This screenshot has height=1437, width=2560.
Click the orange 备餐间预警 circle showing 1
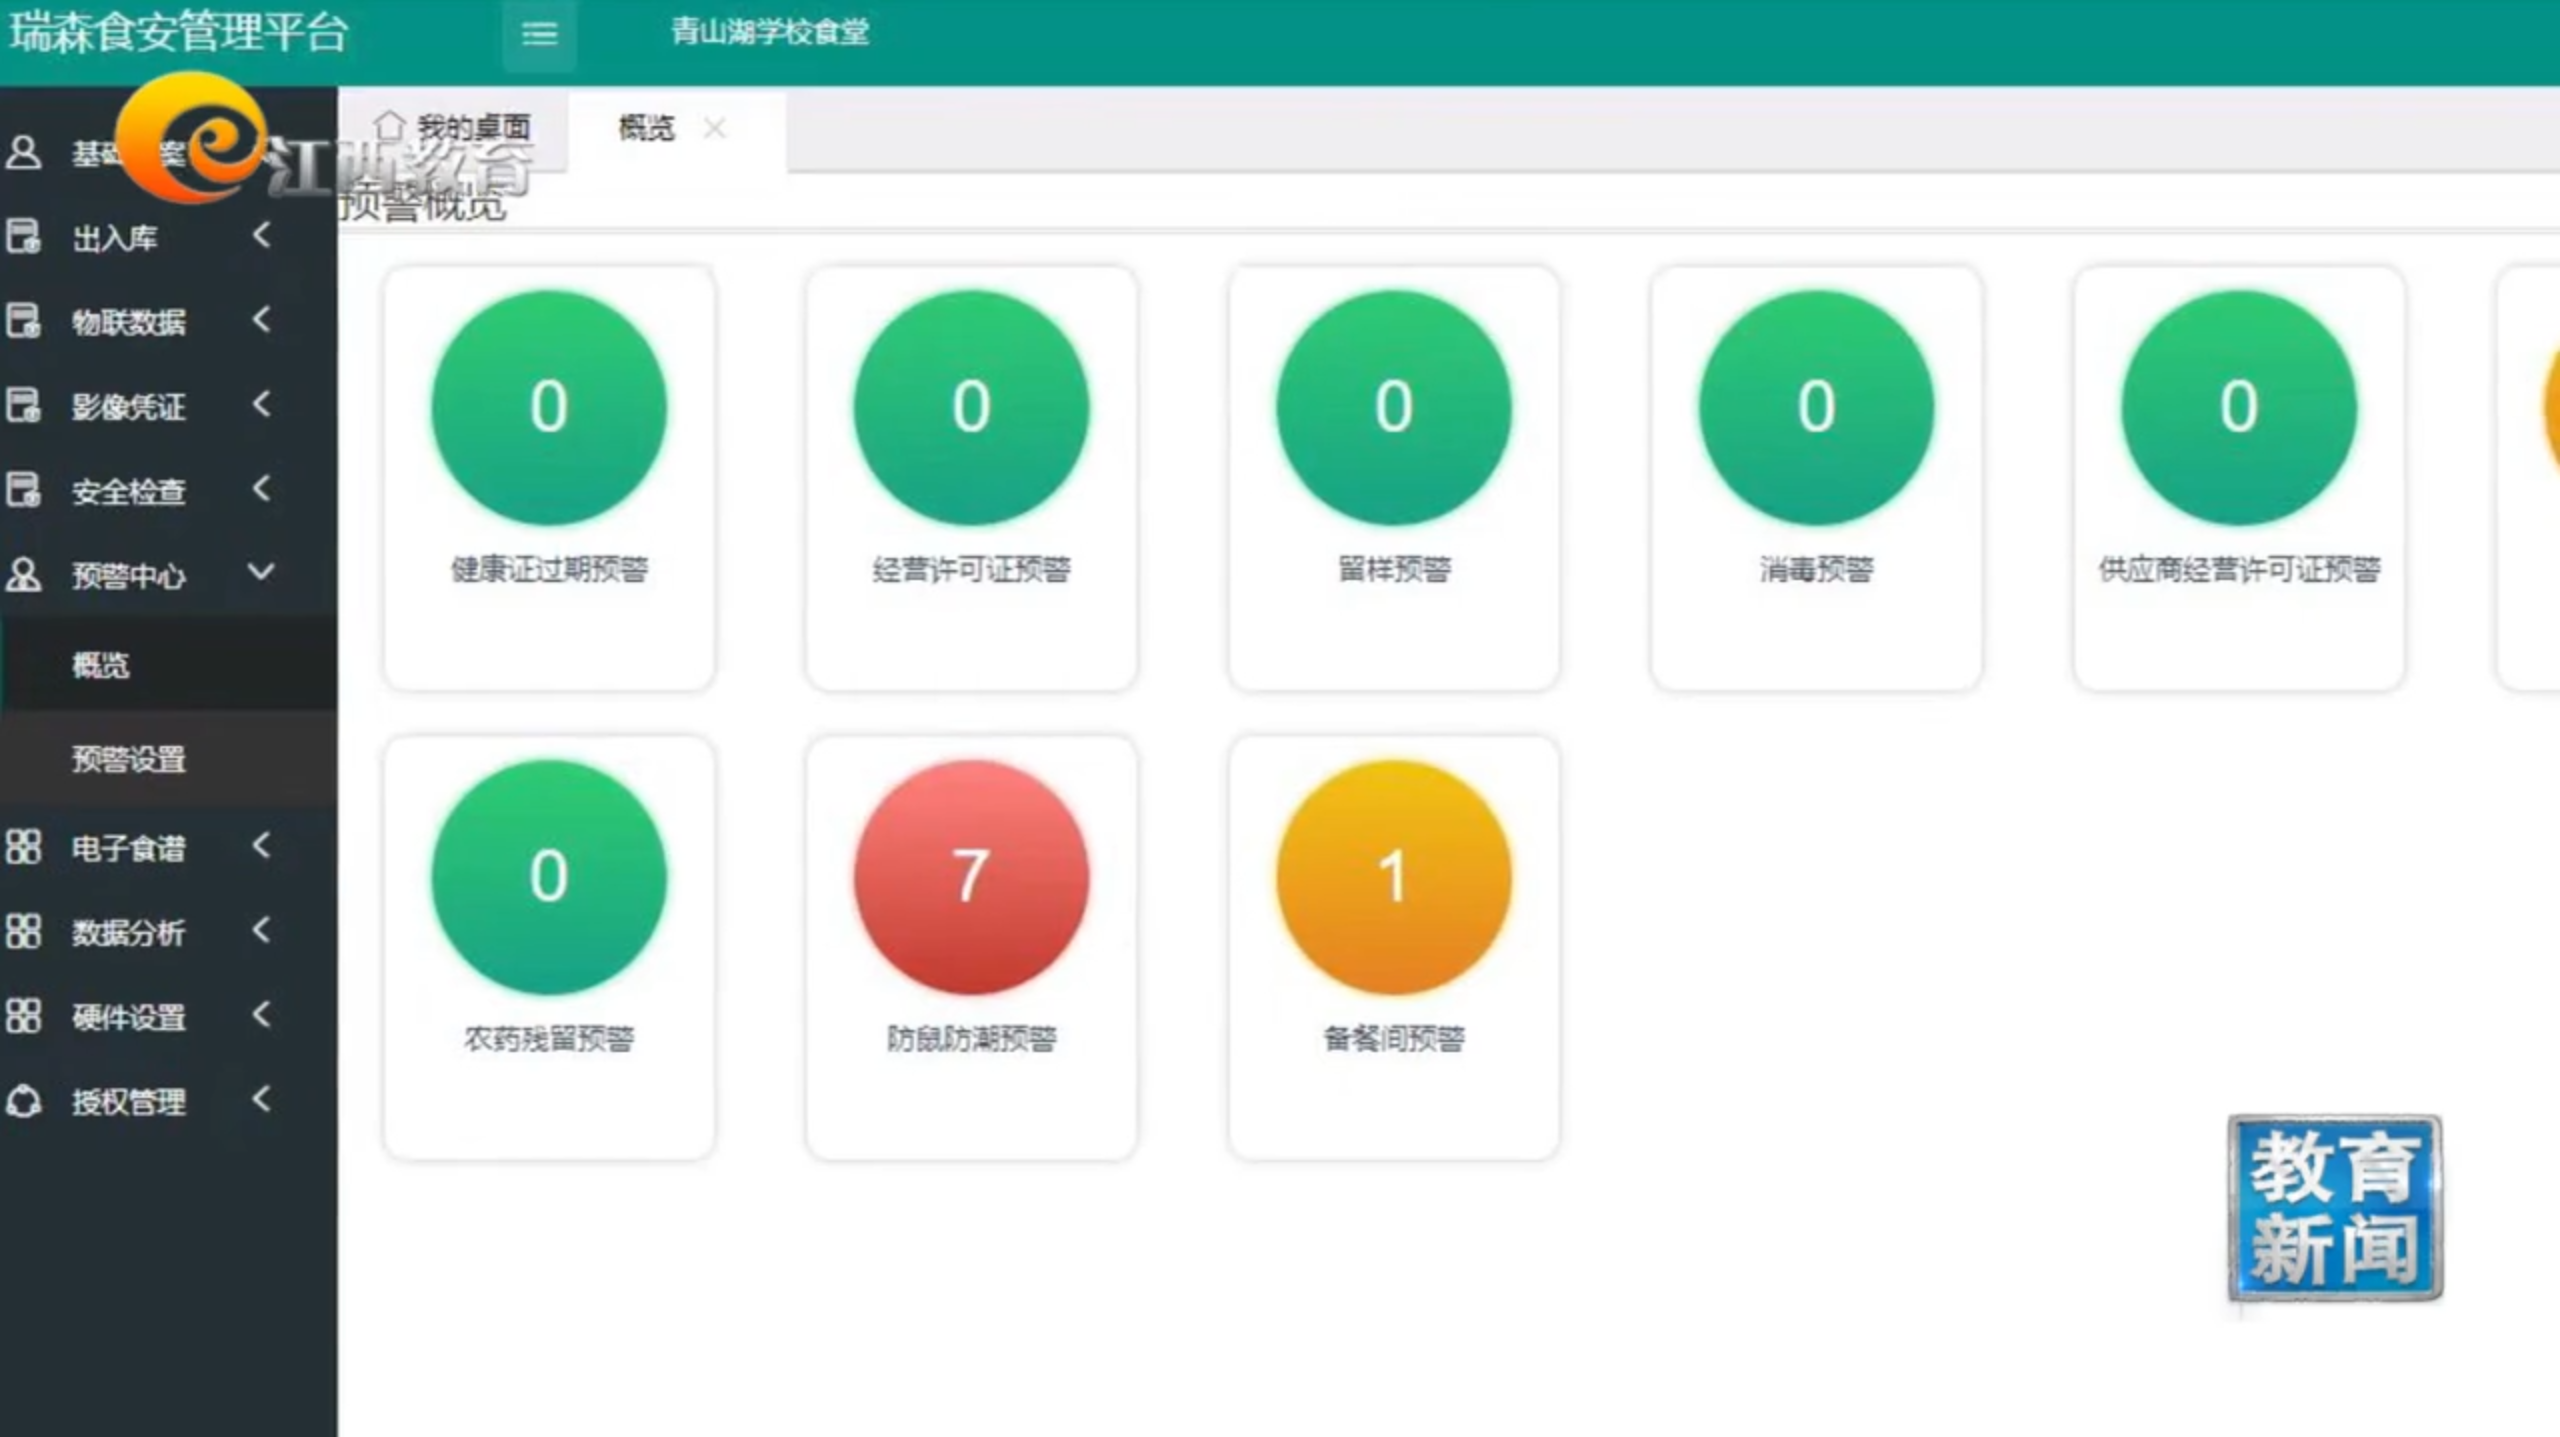coord(1393,877)
